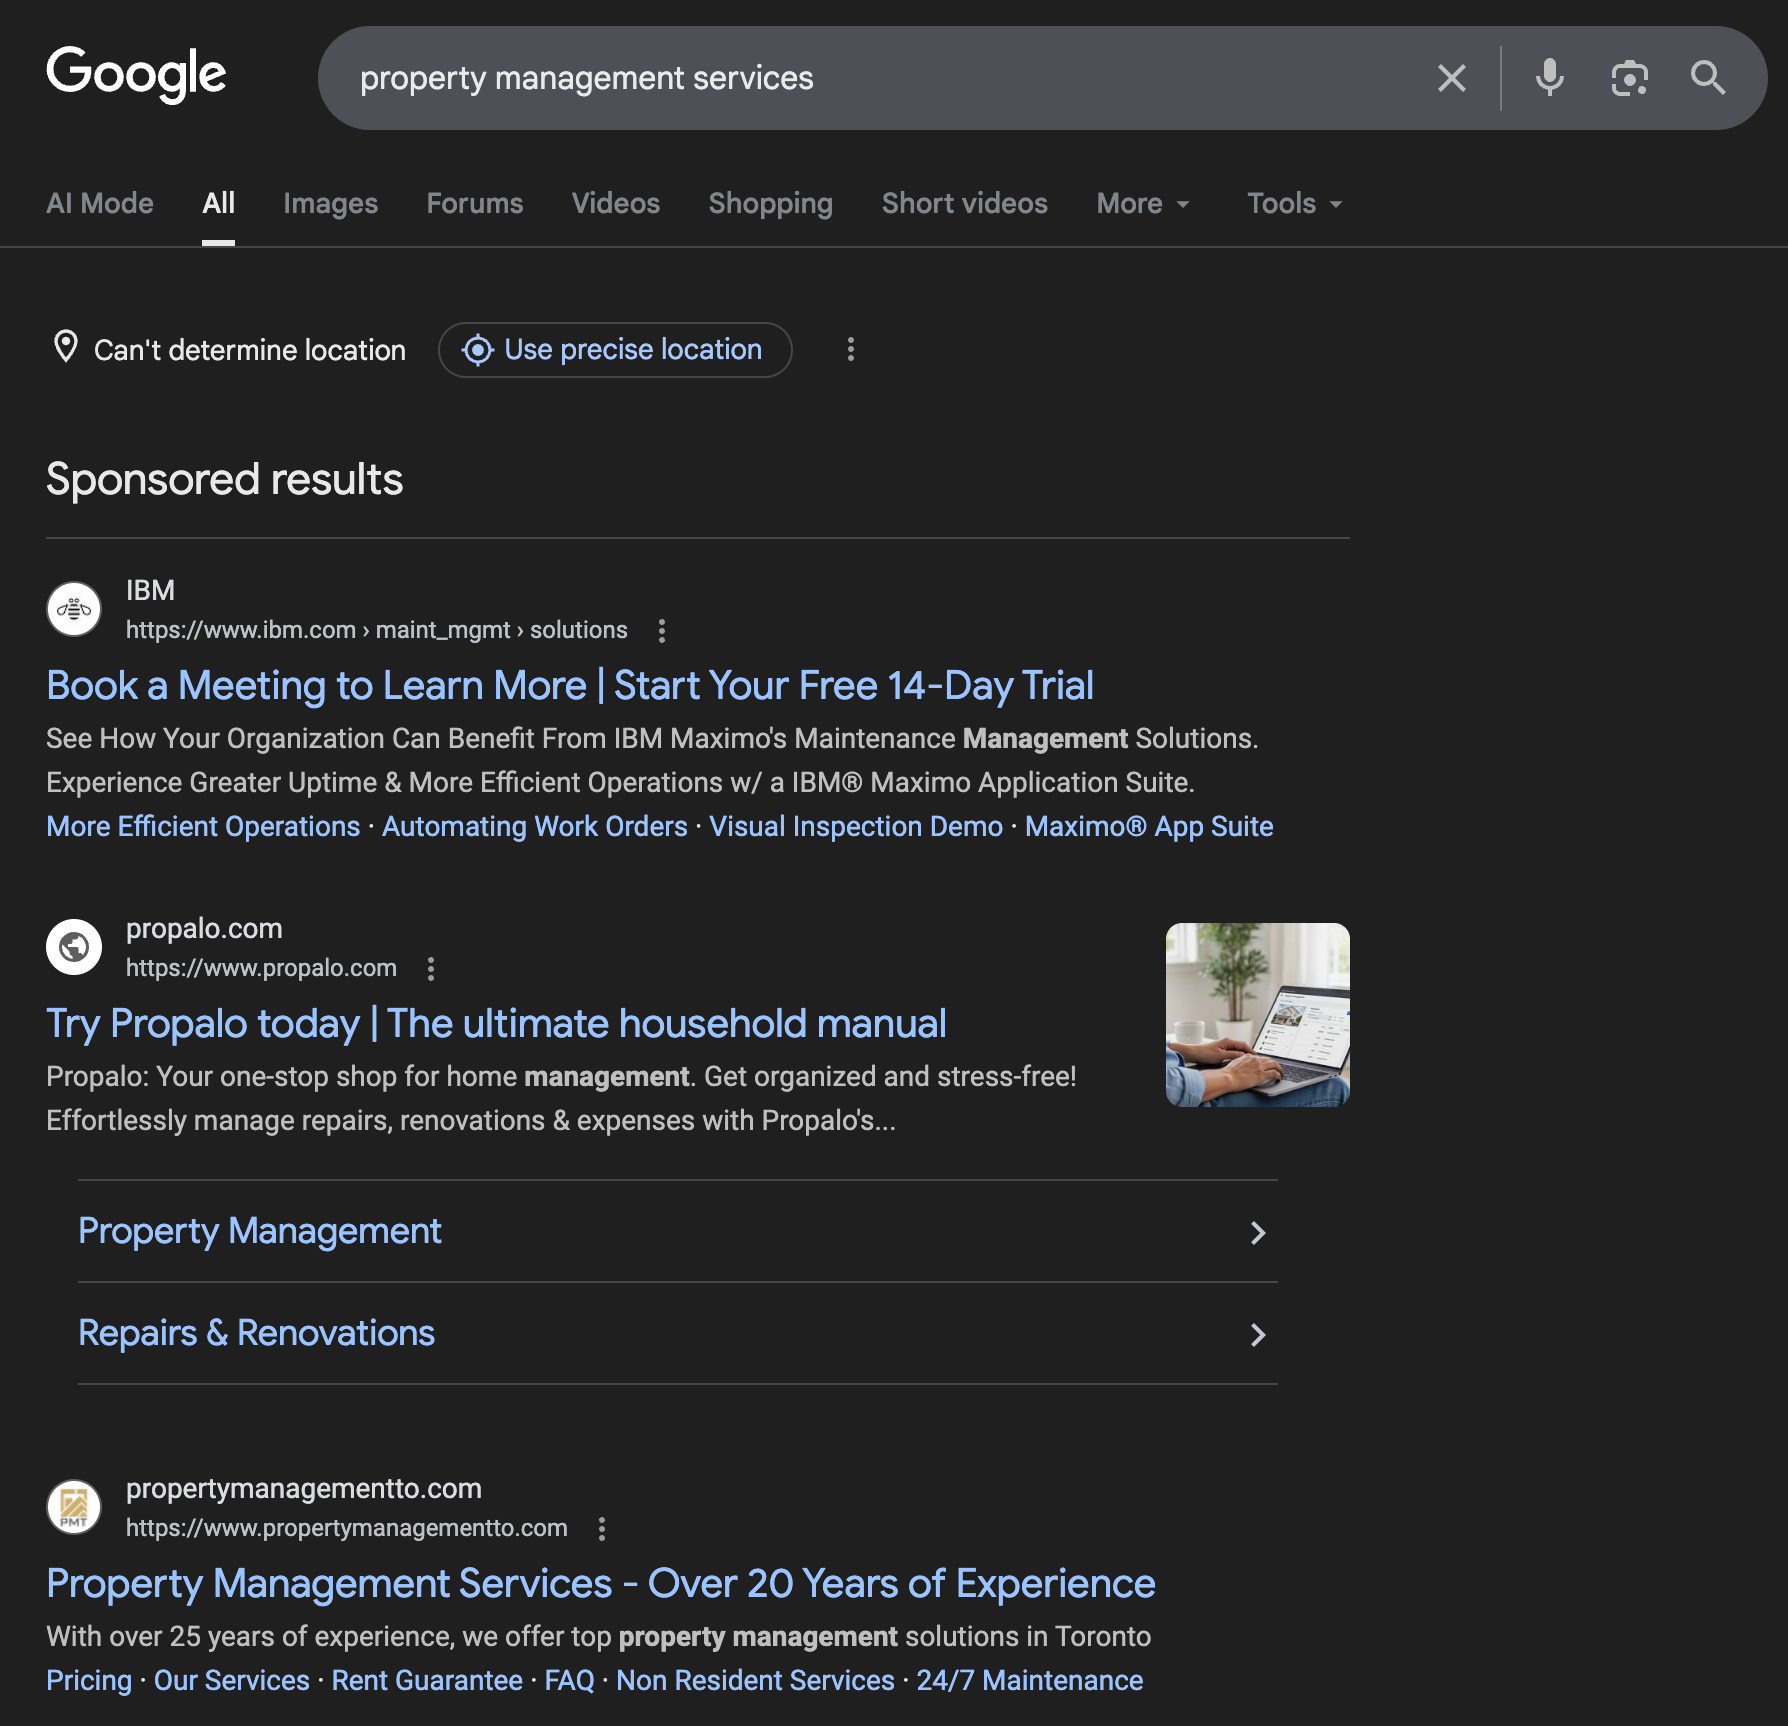Click Rent Guarantee sitelink
Viewport: 1788px width, 1726px height.
427,1680
